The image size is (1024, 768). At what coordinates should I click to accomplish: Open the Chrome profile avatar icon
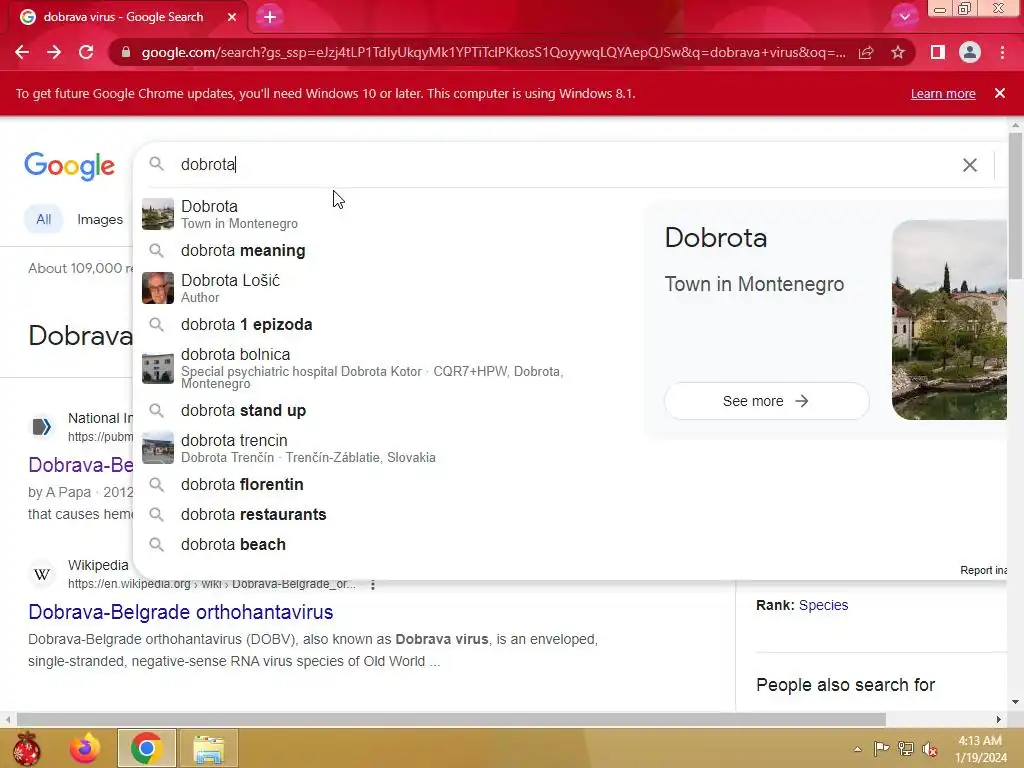click(x=970, y=52)
